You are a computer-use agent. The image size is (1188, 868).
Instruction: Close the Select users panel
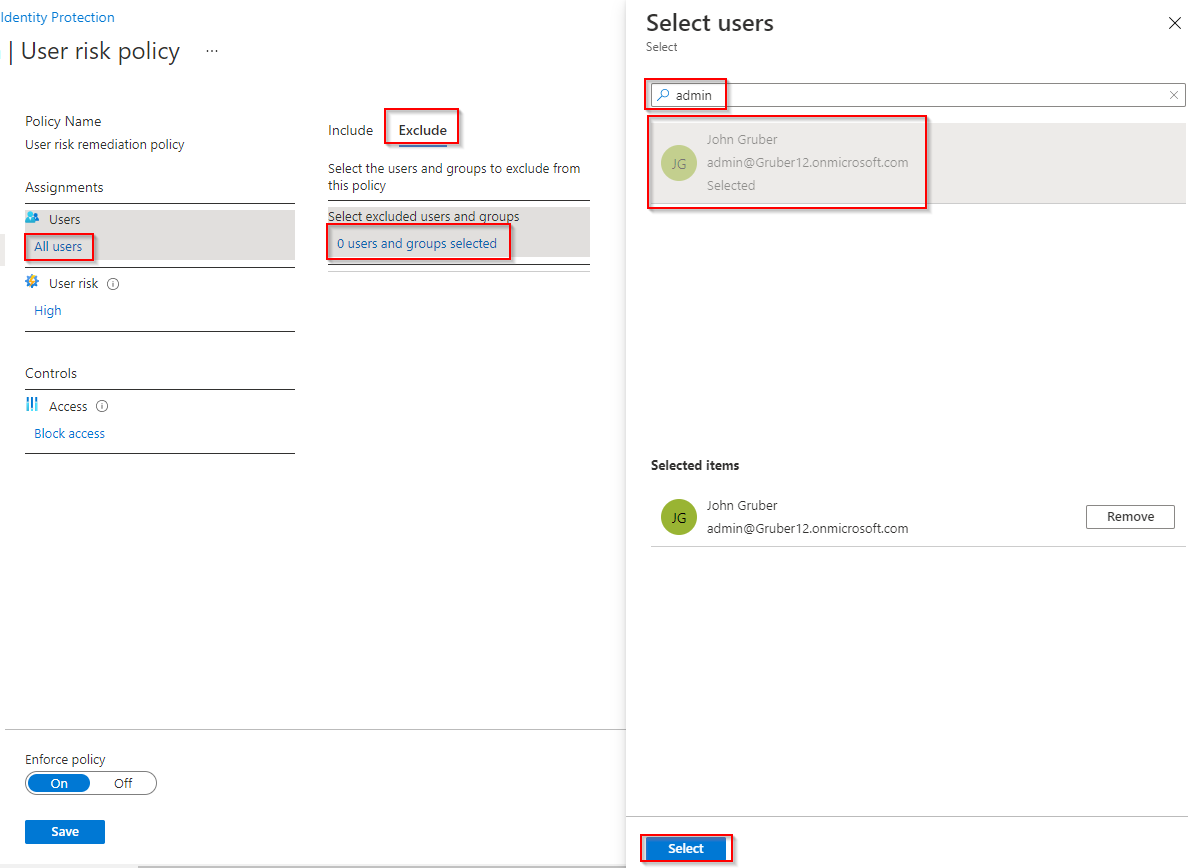point(1175,23)
